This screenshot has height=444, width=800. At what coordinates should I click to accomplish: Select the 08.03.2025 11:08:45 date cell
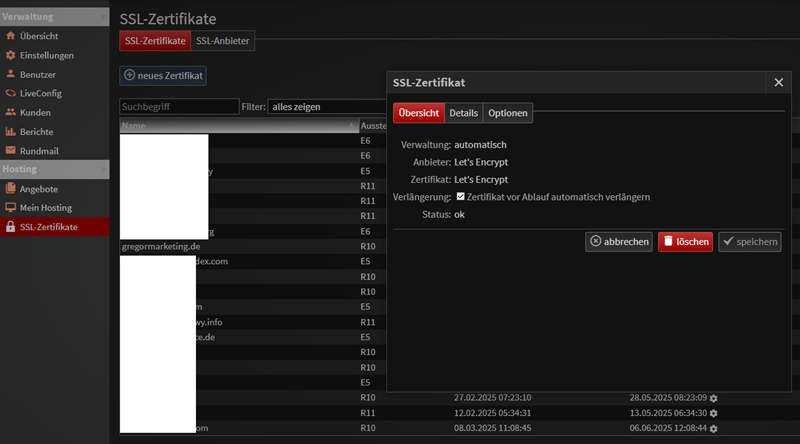click(492, 428)
